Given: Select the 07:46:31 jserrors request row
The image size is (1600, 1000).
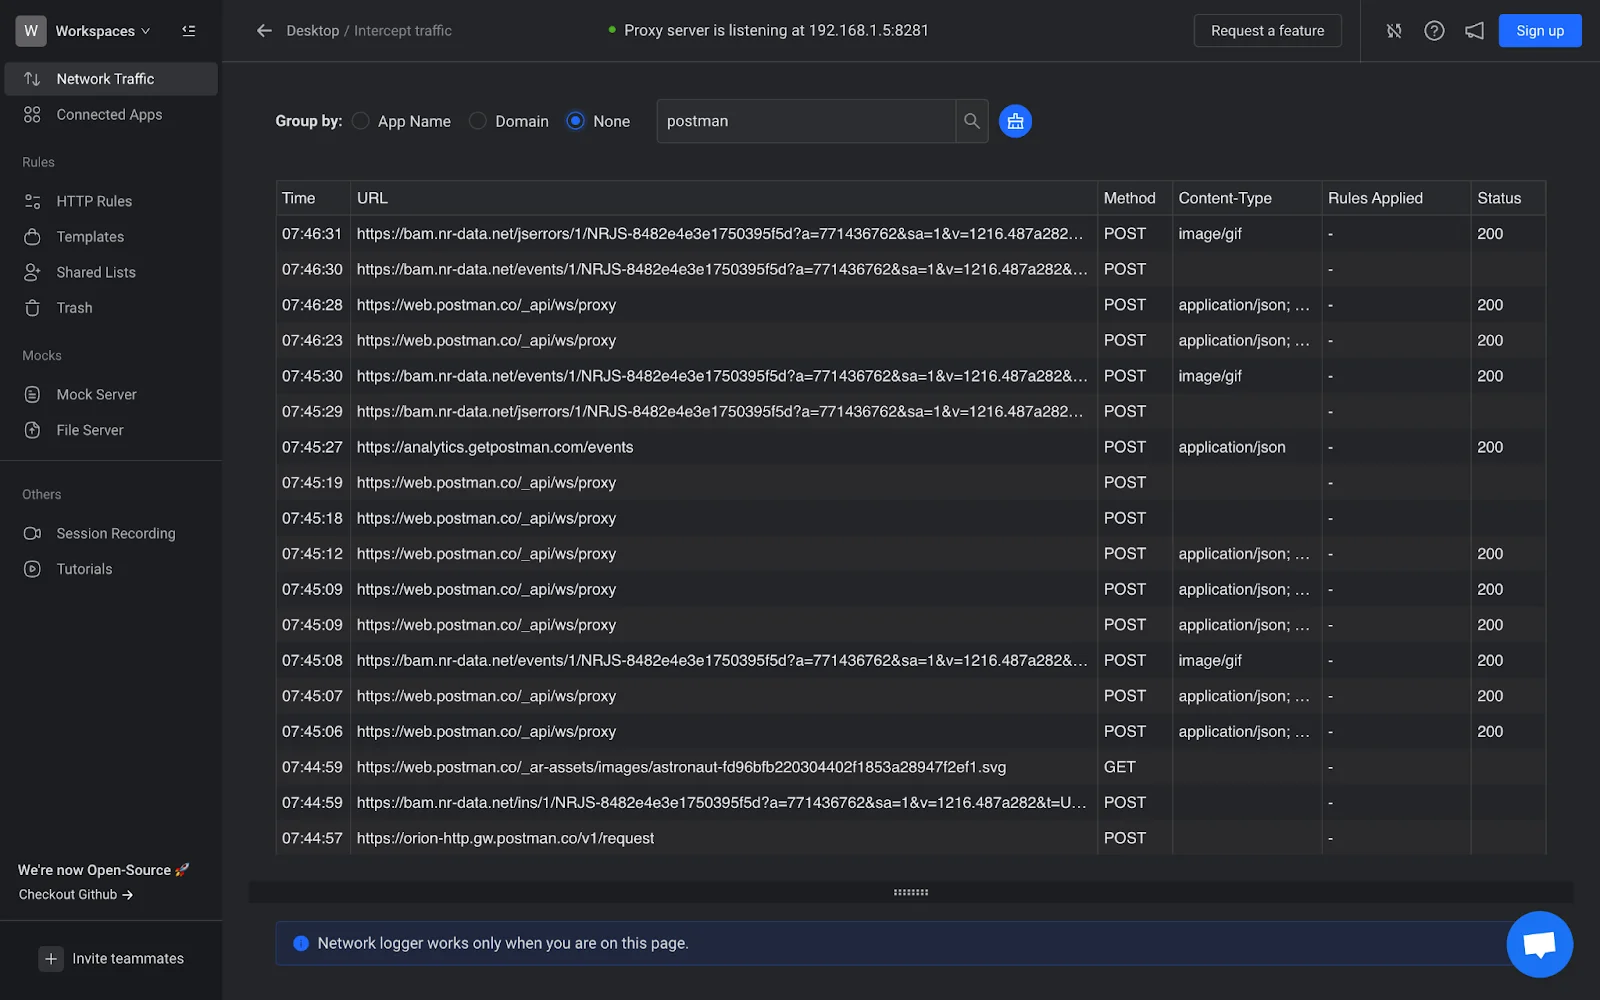Looking at the screenshot, I should click(911, 234).
